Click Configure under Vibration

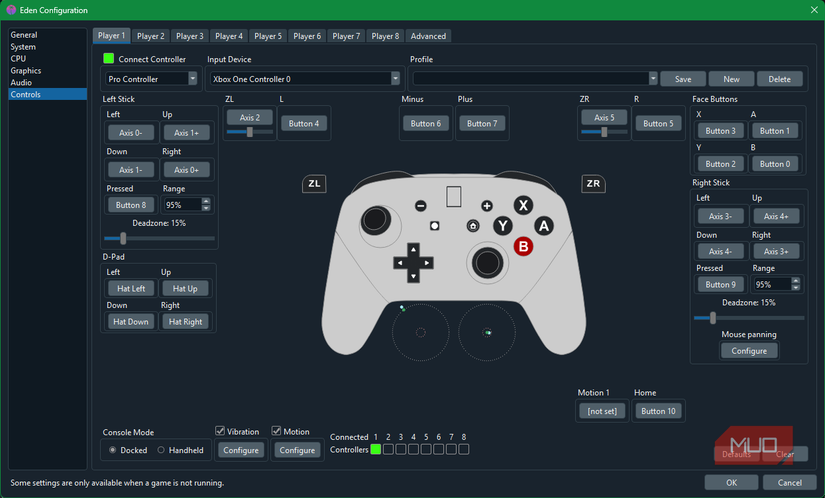(241, 450)
